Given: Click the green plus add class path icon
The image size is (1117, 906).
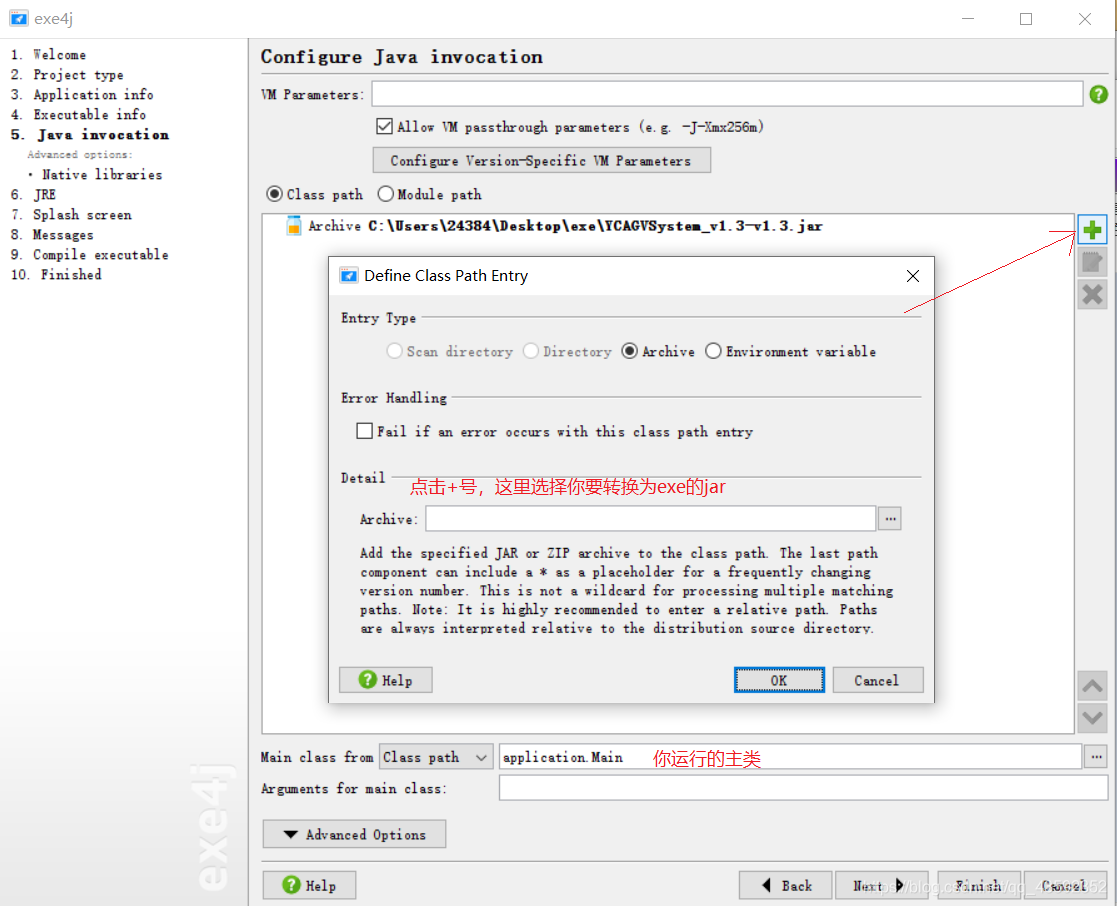Looking at the screenshot, I should (1092, 230).
